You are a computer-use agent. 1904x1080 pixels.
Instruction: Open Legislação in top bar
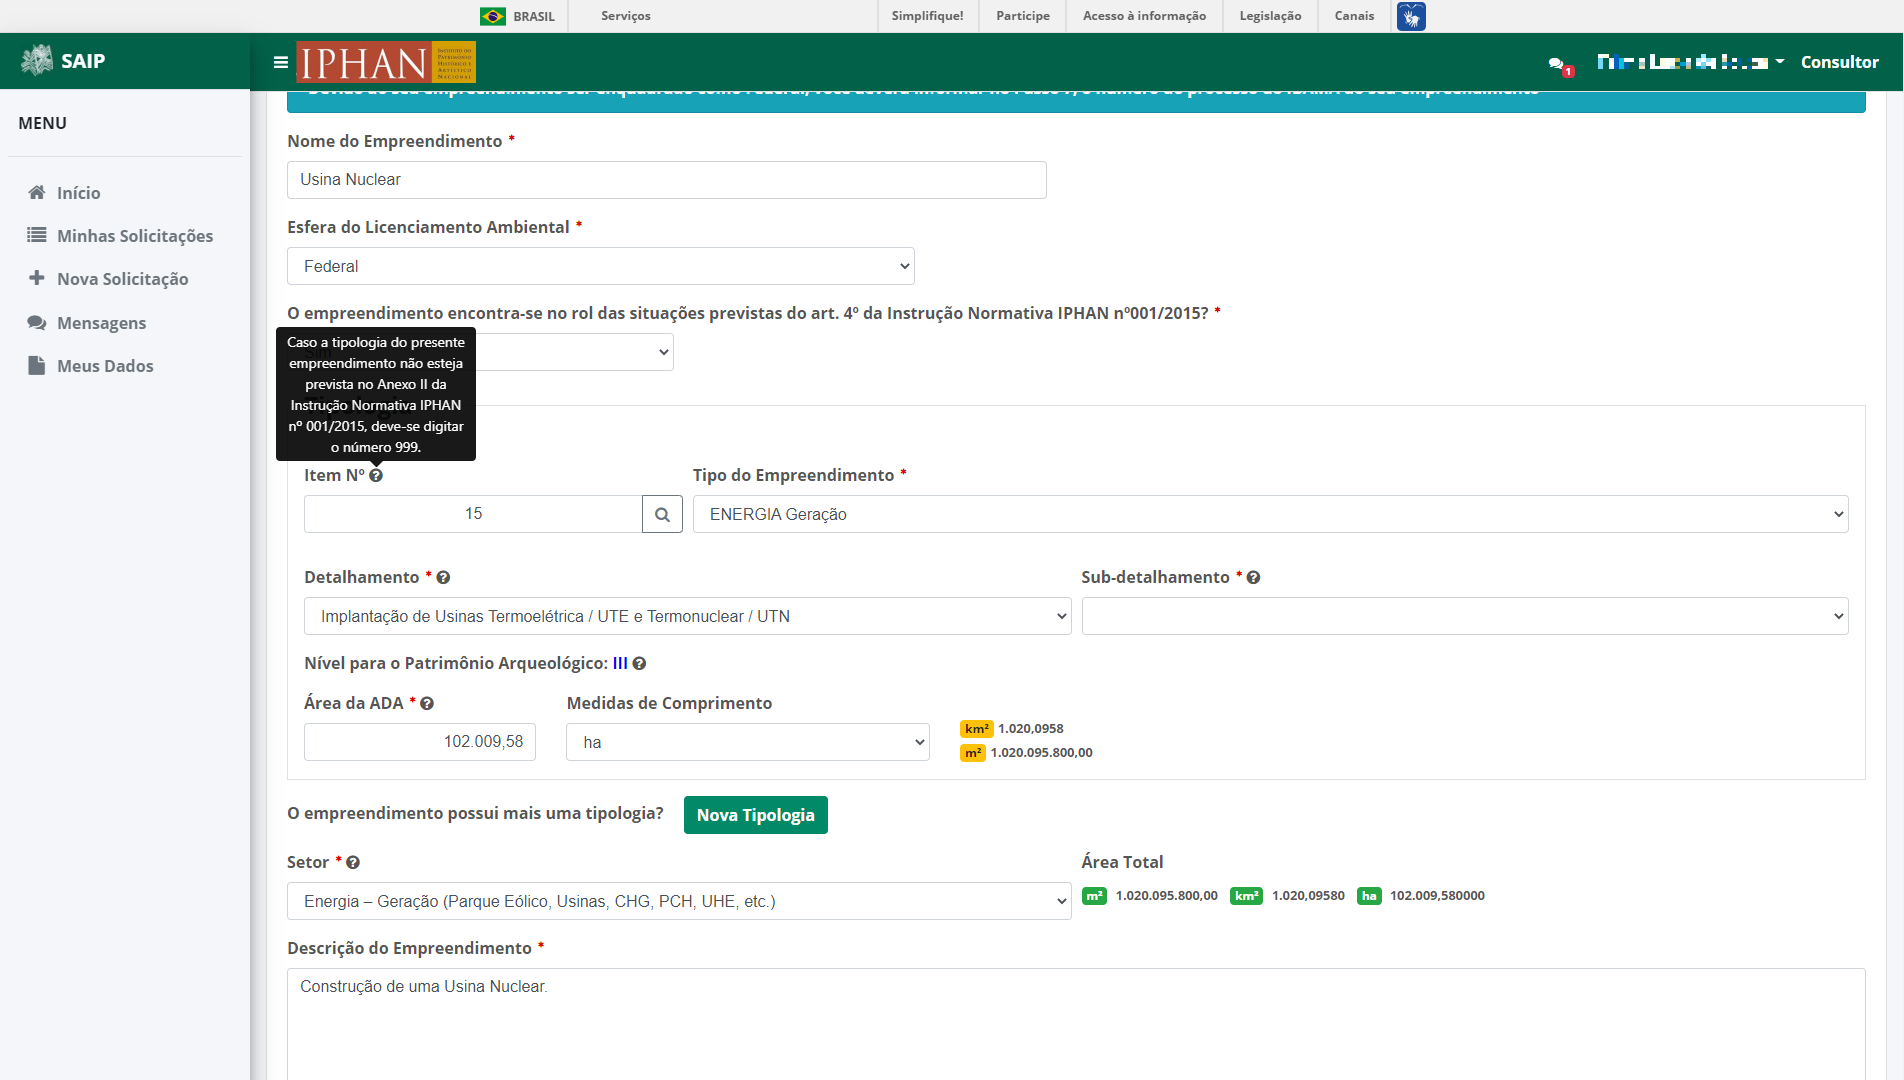tap(1270, 16)
